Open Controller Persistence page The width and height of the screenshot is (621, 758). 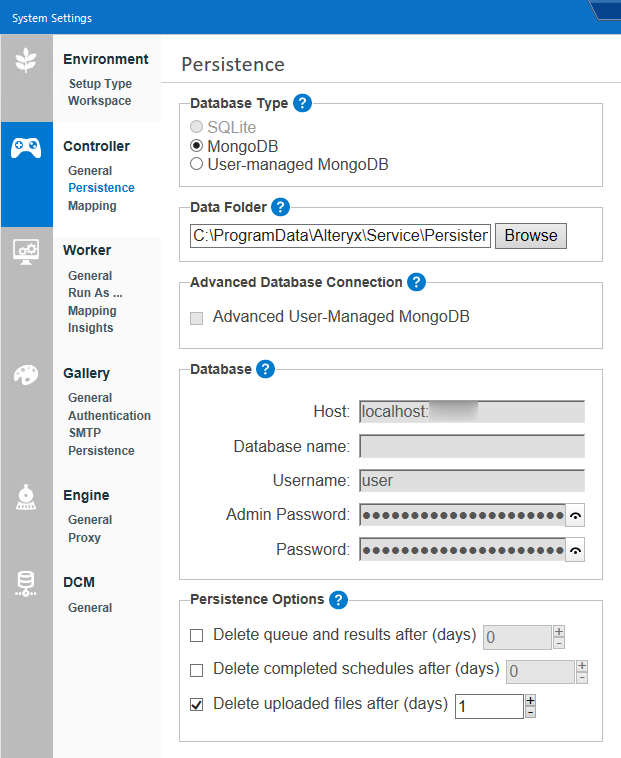click(x=101, y=188)
